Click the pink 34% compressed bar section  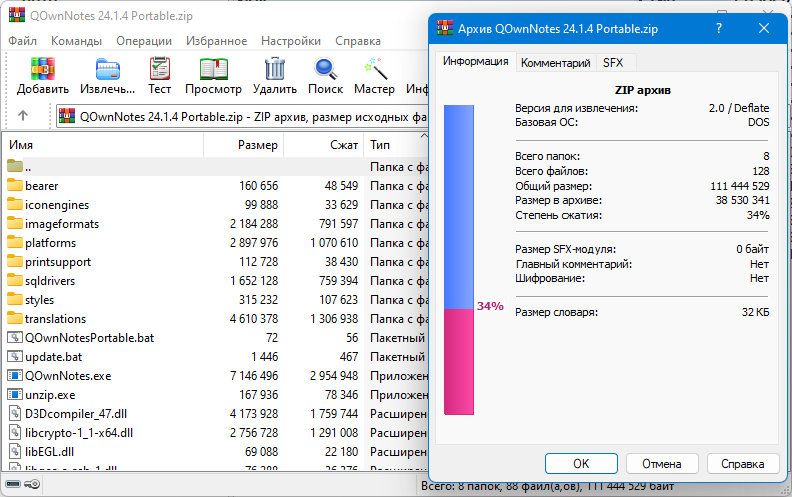(459, 362)
